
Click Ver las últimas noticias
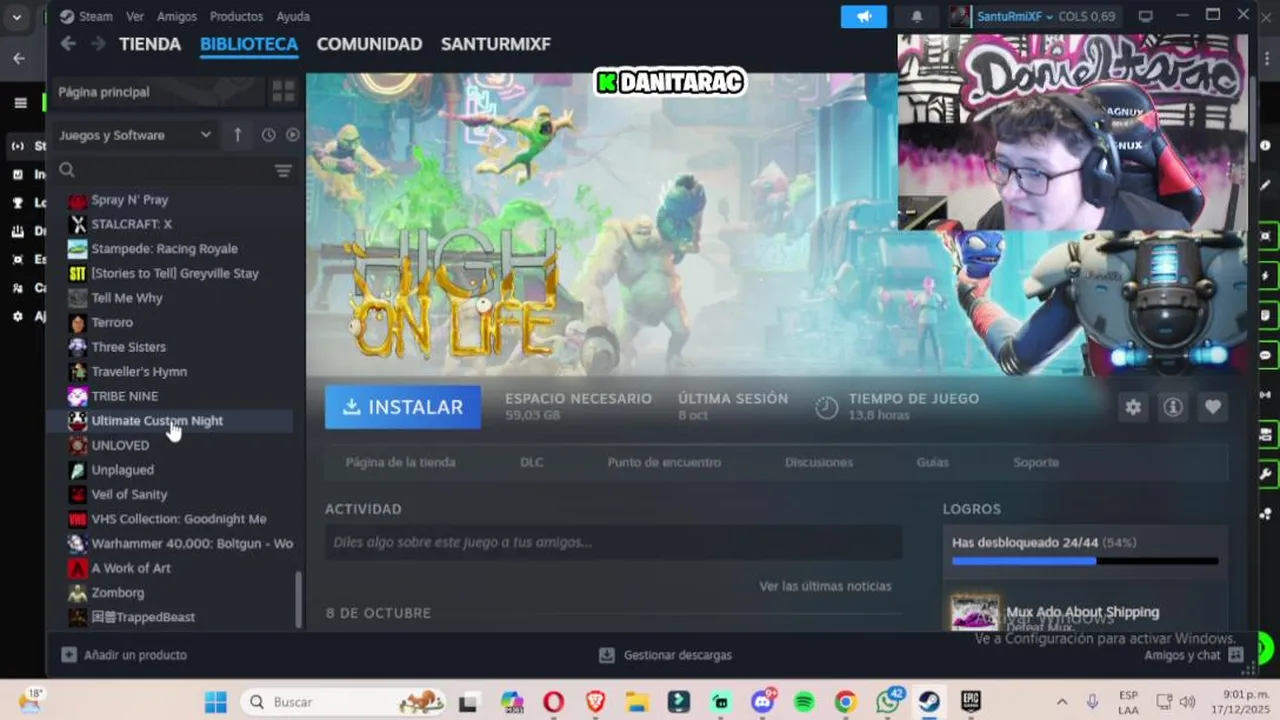[x=825, y=586]
